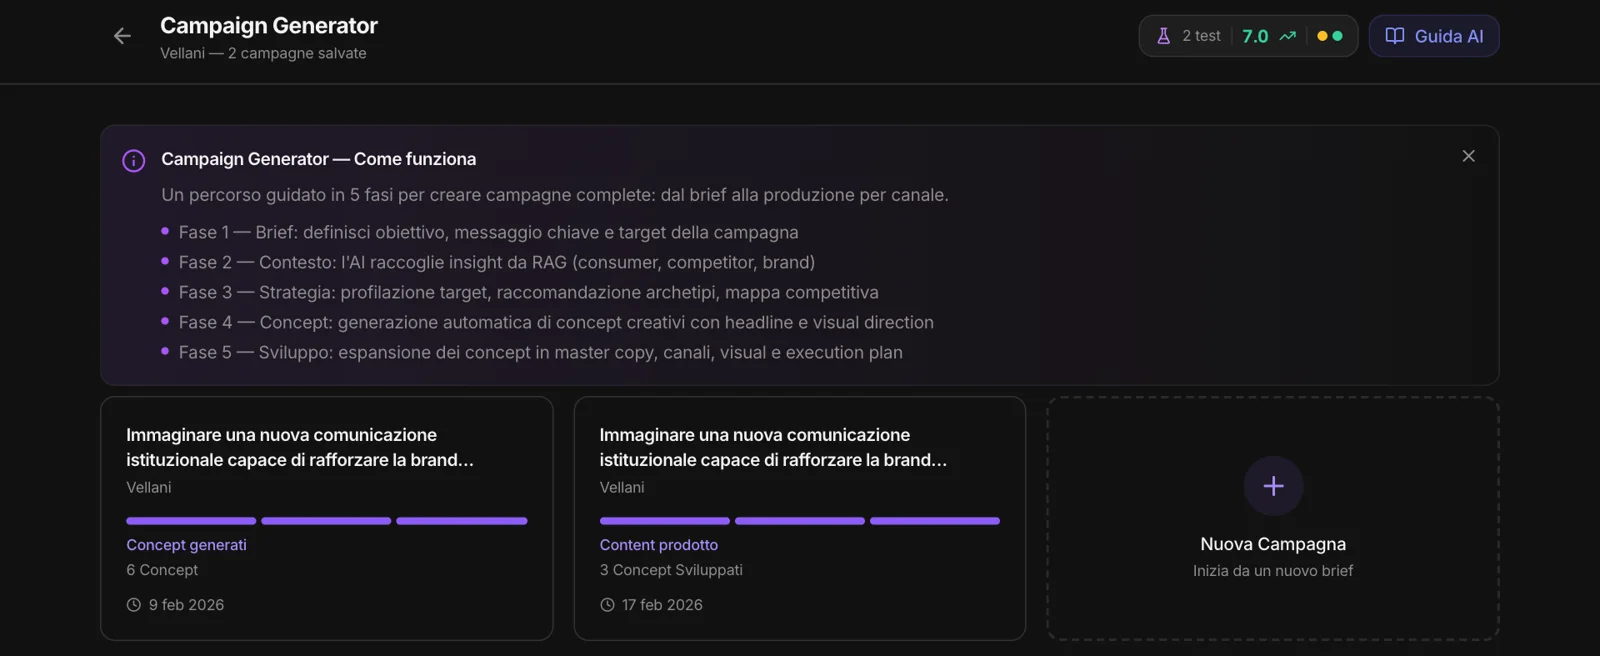Click first progress segment of Concept generati card
The width and height of the screenshot is (1600, 656).
pyautogui.click(x=191, y=521)
